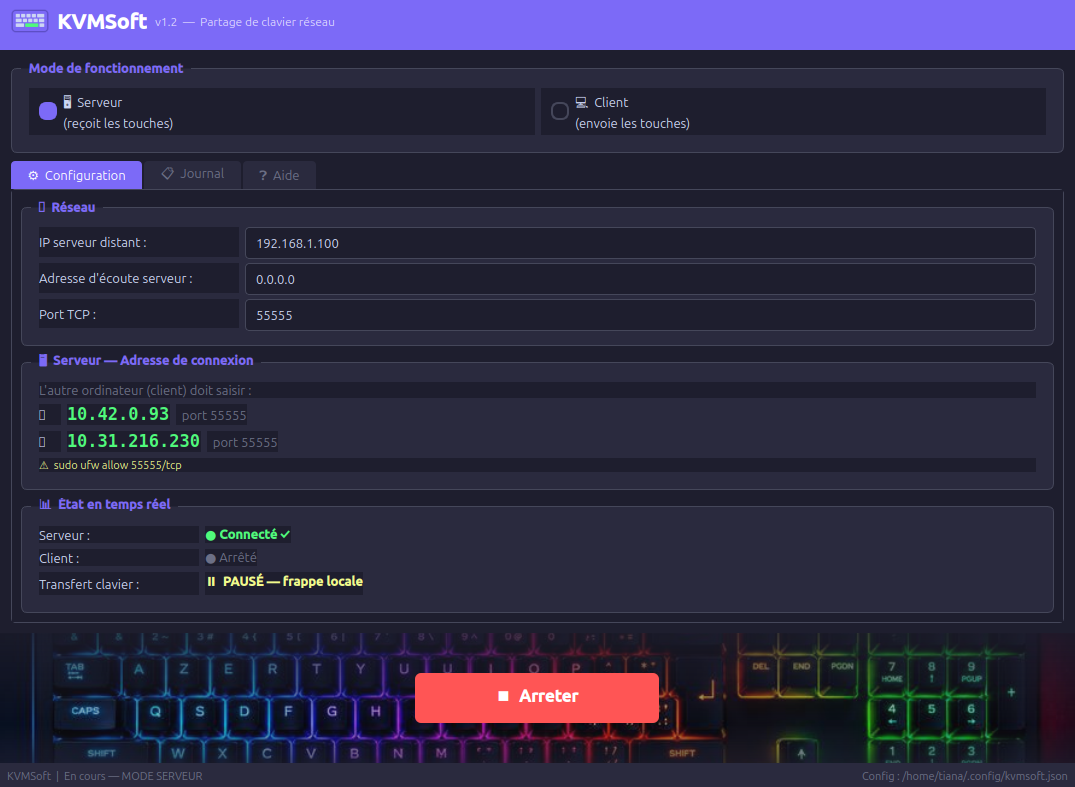Select the Client mode radio button
This screenshot has height=787, width=1075.
[559, 111]
